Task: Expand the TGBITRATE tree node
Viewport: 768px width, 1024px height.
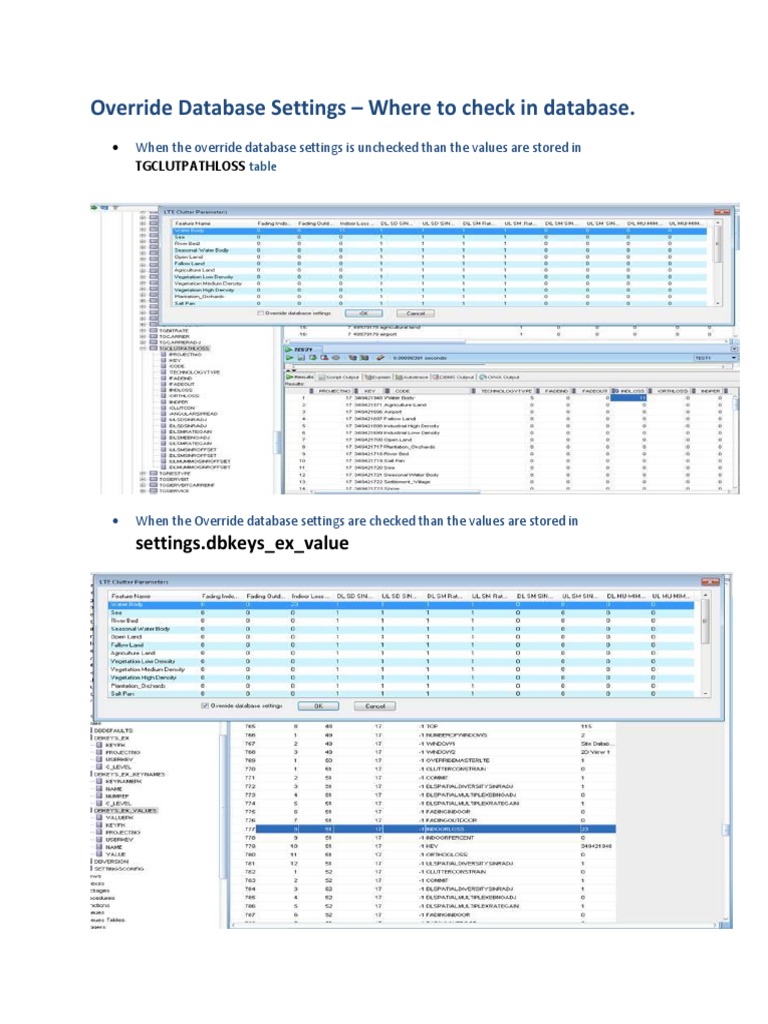Action: (143, 331)
